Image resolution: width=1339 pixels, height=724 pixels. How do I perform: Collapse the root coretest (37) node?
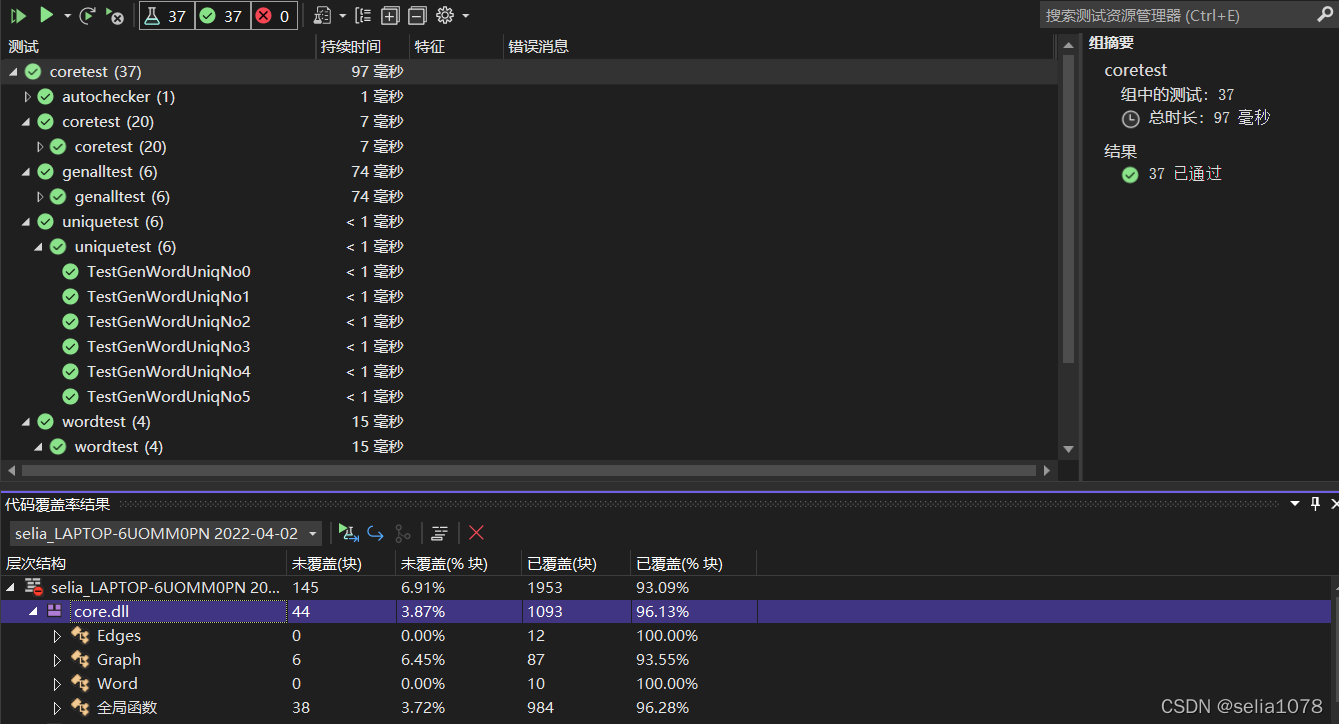(x=13, y=72)
